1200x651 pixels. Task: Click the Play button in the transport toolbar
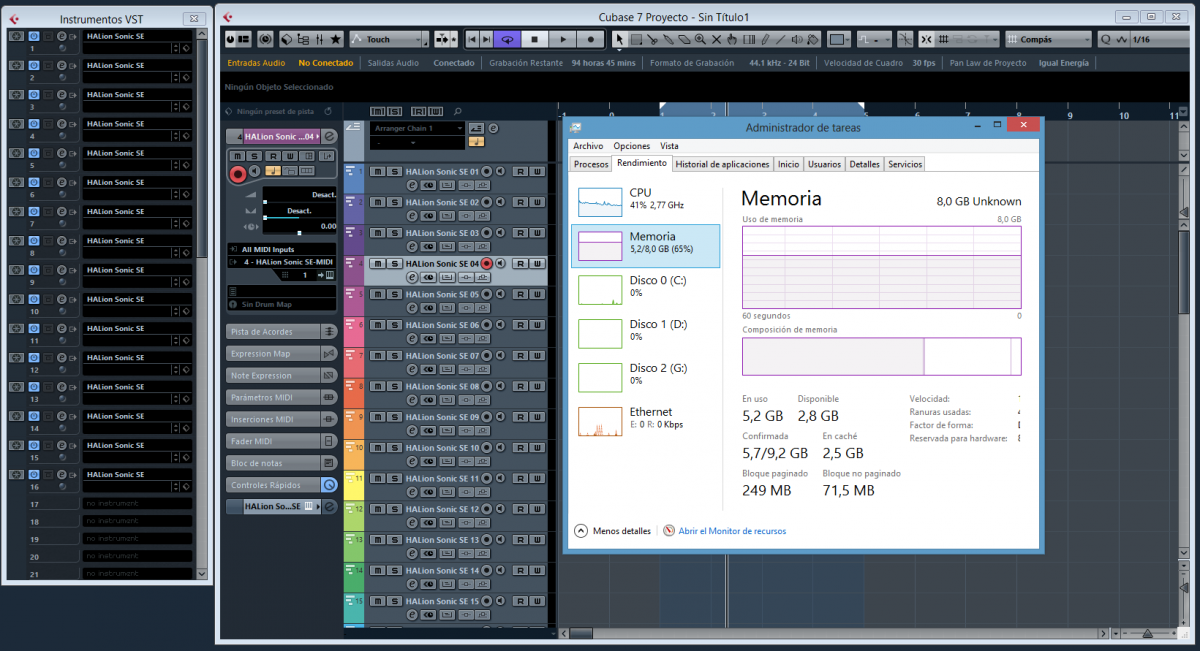pos(563,39)
